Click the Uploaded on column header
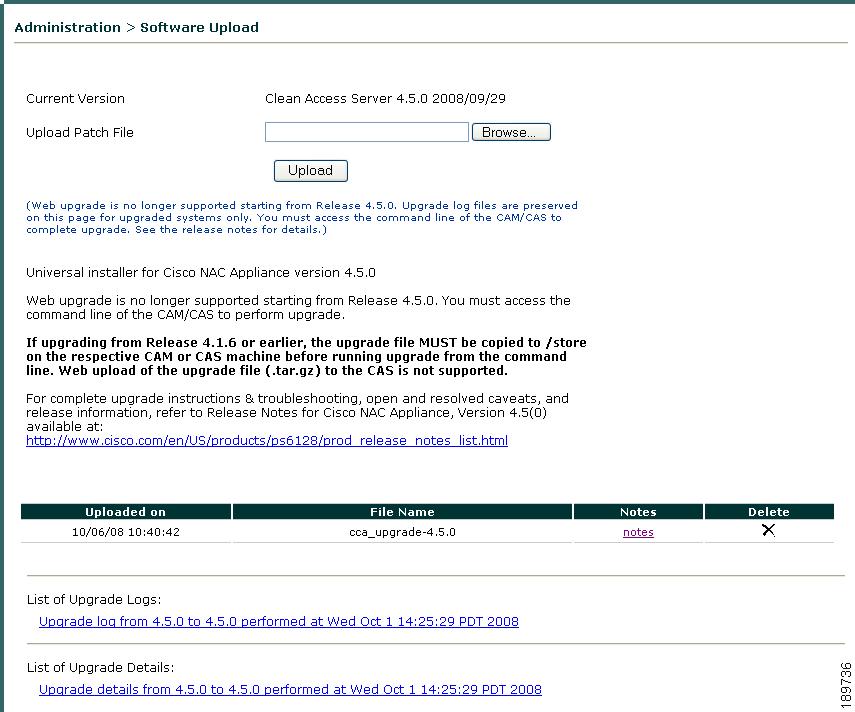 point(125,511)
